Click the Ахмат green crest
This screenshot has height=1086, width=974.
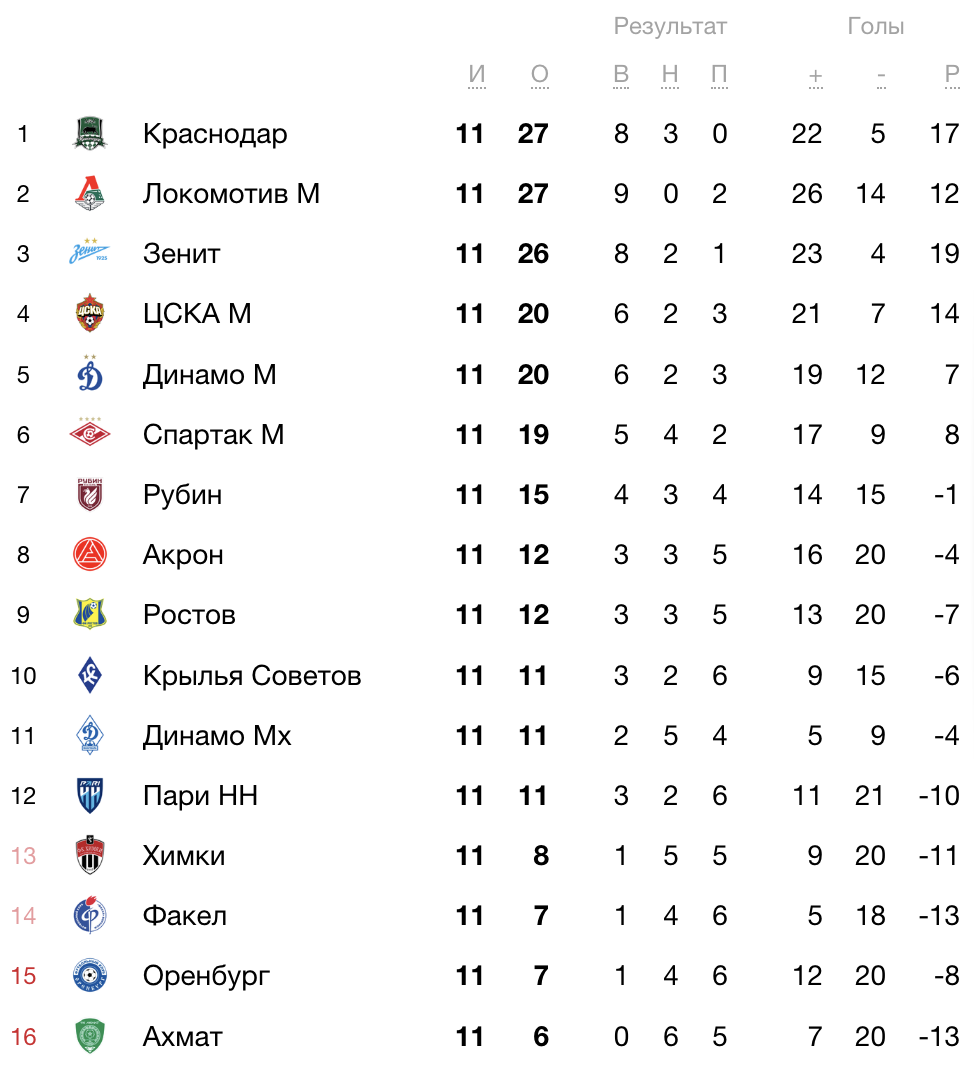(90, 1035)
